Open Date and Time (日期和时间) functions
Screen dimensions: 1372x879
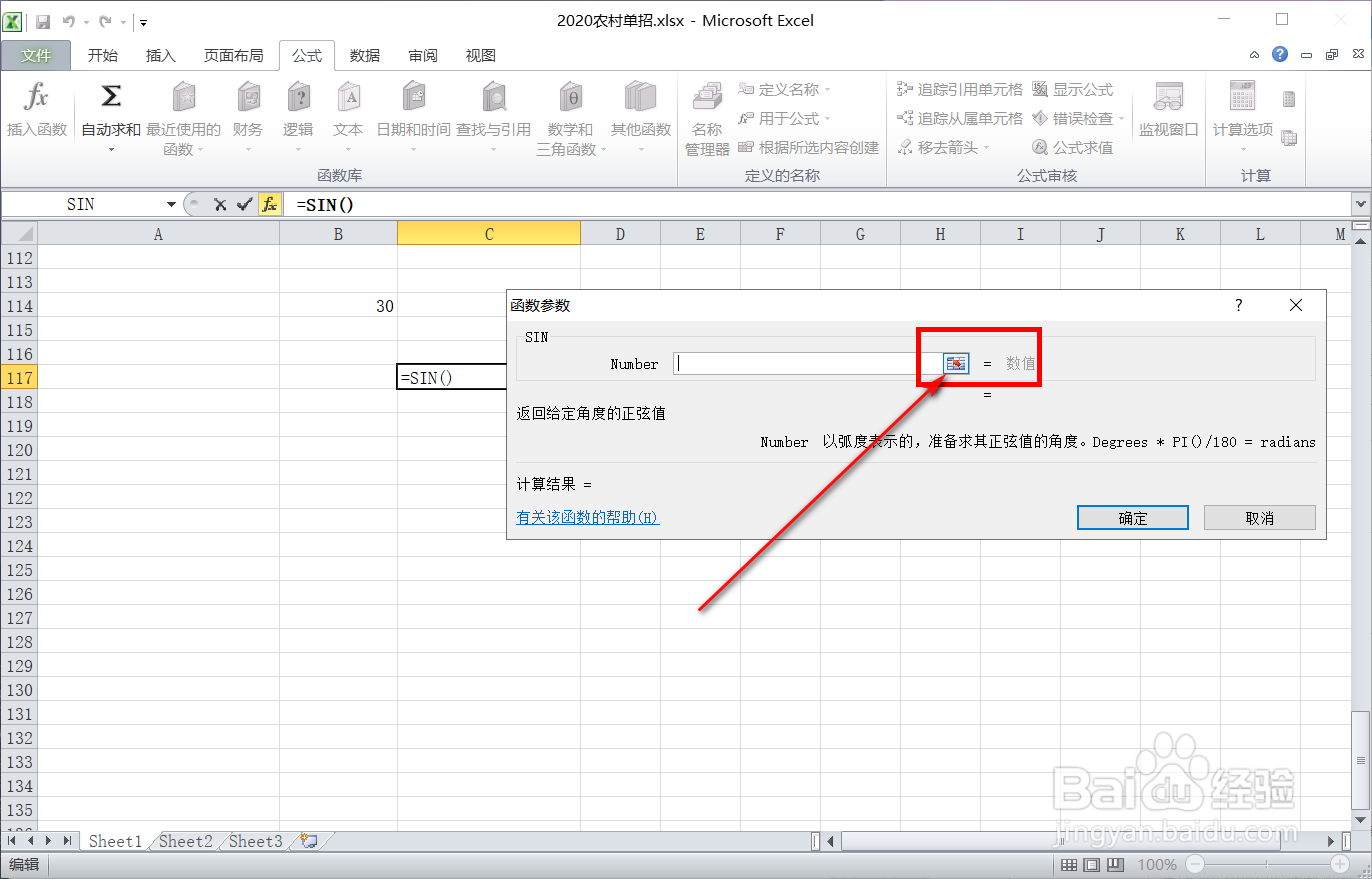coord(413,118)
